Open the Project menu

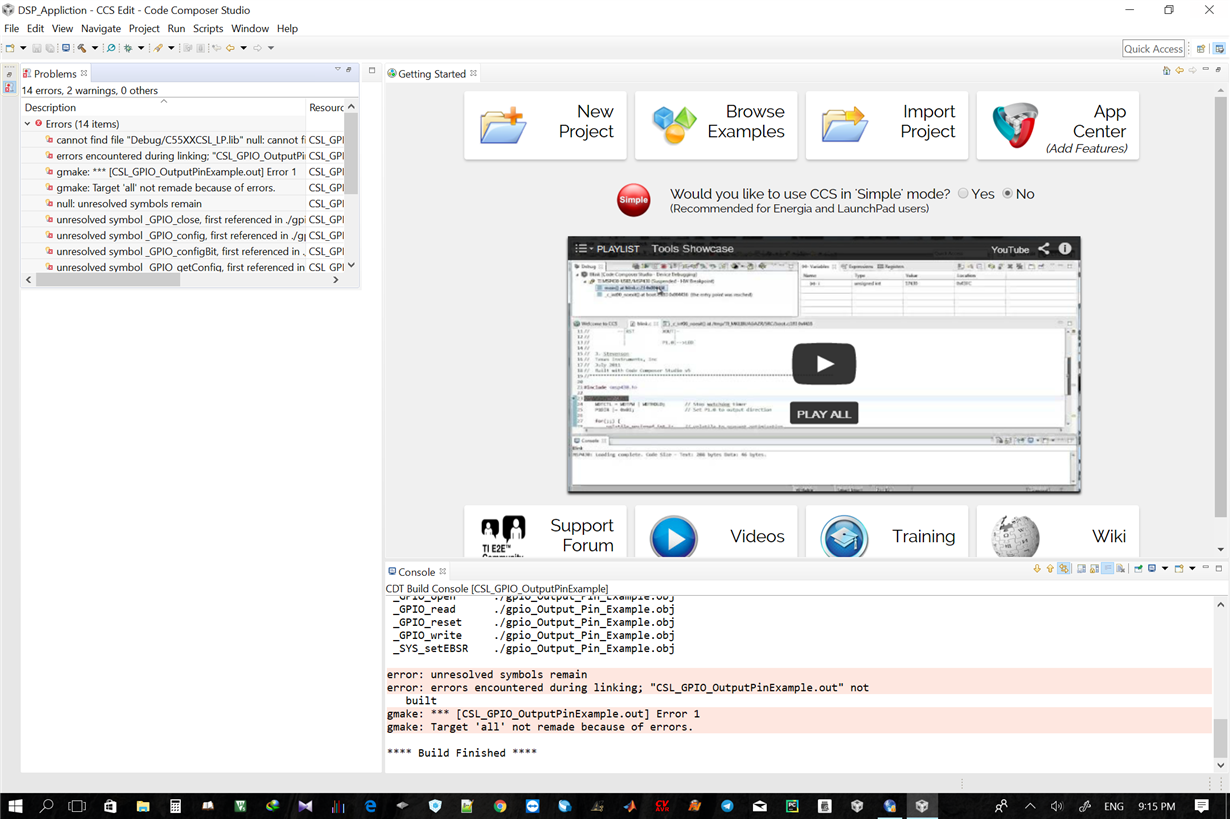[144, 28]
